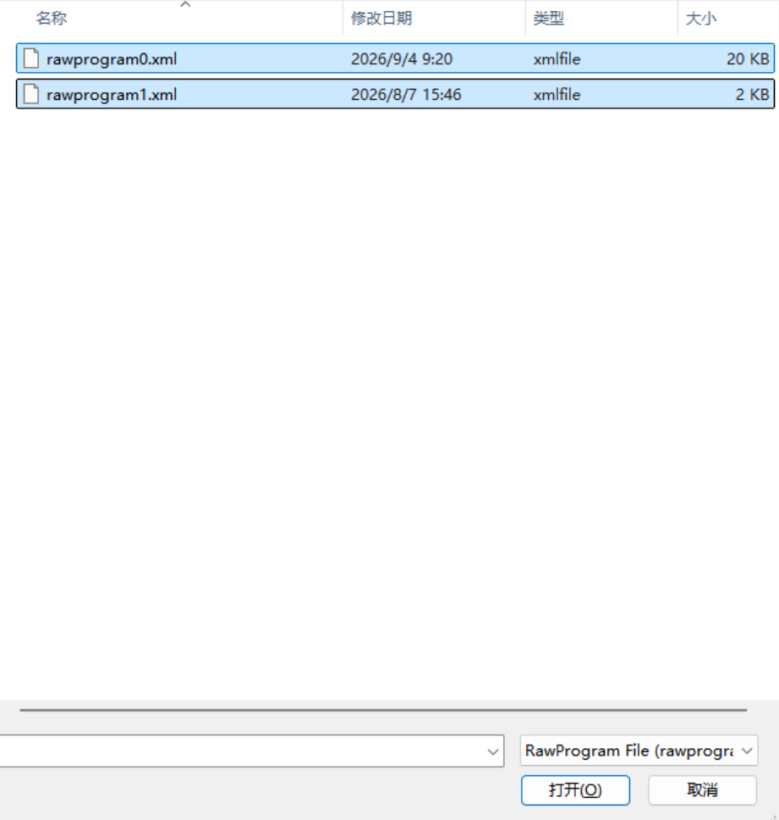Click the 2 KB size cell

pos(752,95)
